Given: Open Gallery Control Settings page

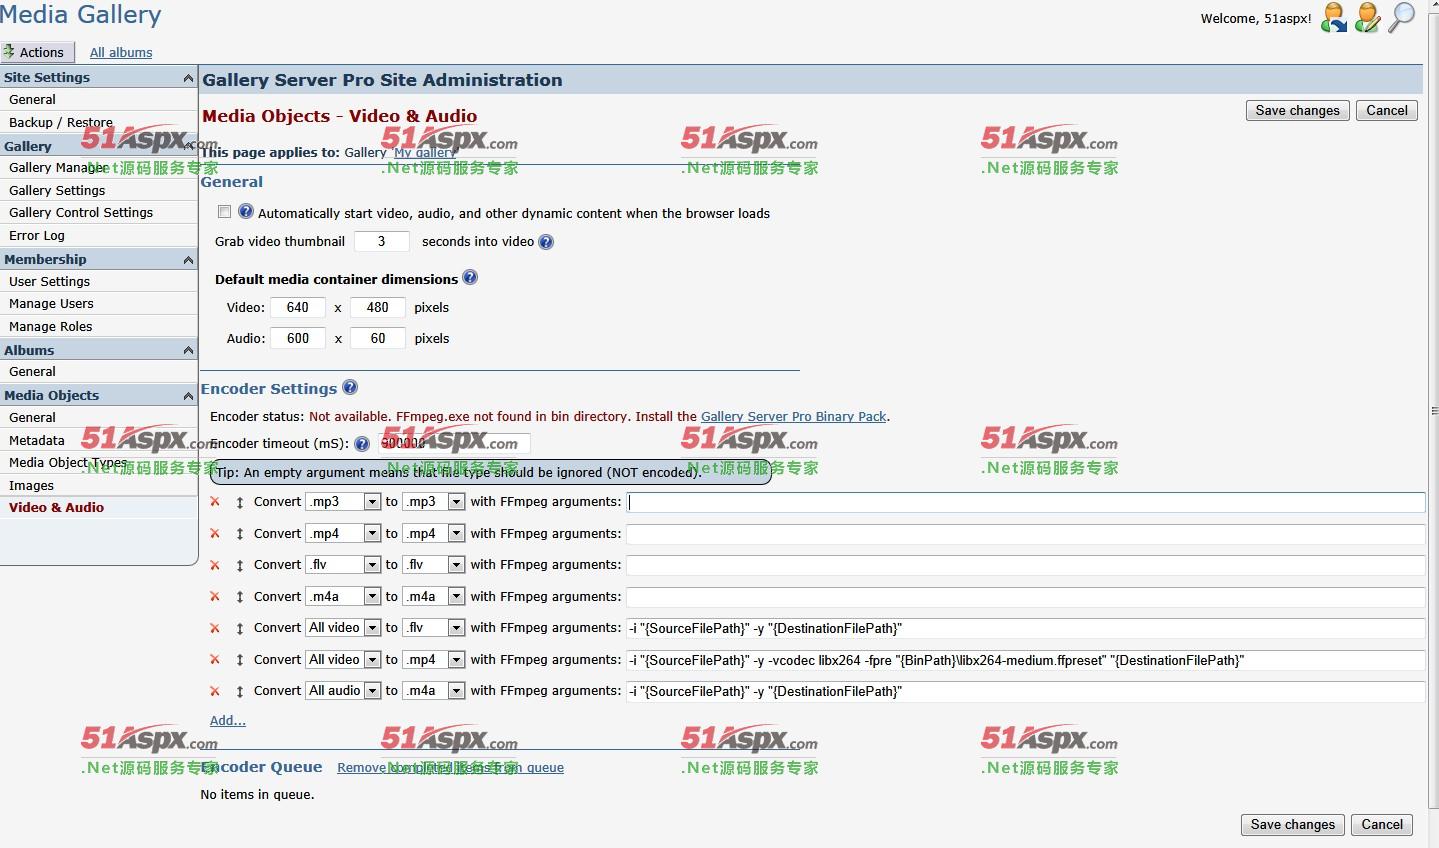Looking at the screenshot, I should pos(81,212).
